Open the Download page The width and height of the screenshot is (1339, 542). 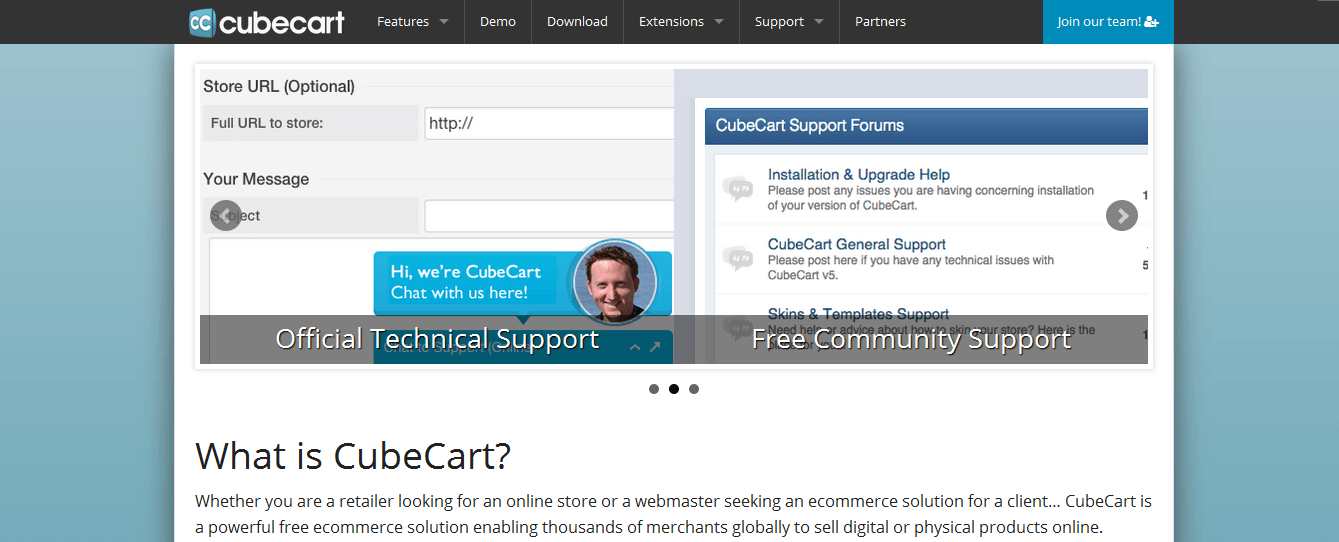point(577,21)
